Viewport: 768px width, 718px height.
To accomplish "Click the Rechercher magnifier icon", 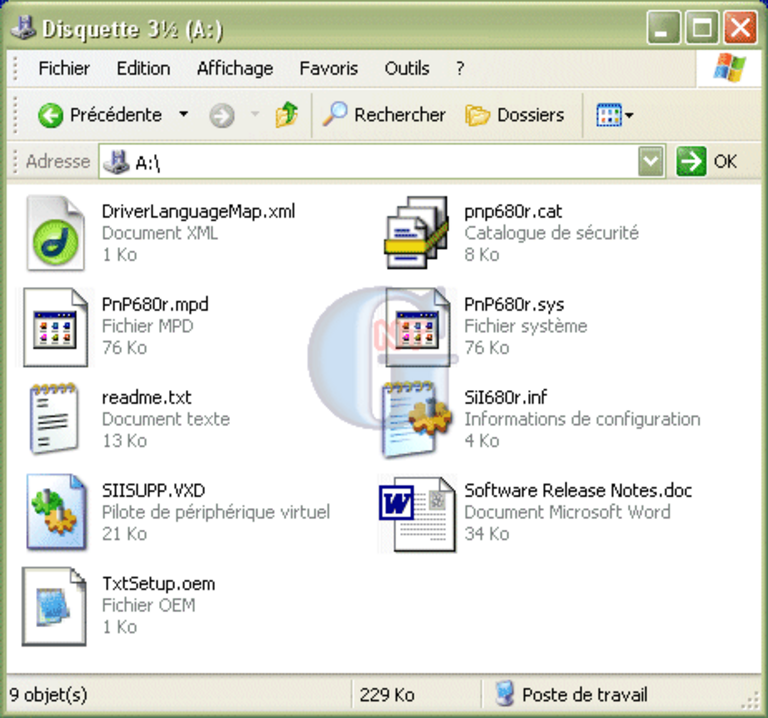I will pos(335,115).
